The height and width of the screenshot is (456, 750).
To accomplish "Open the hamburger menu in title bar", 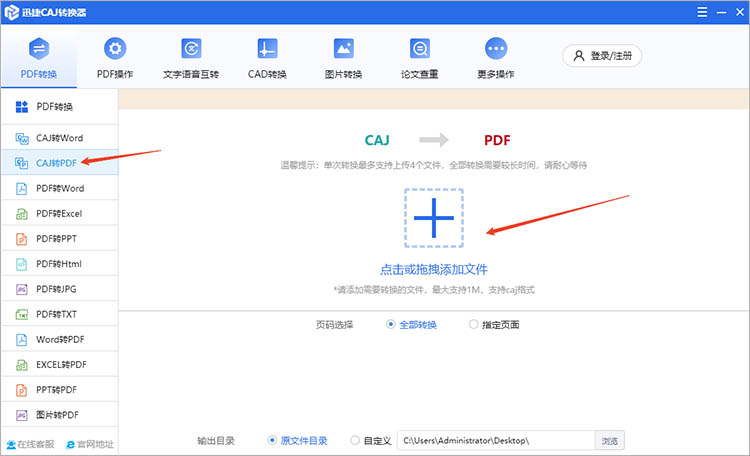I will 702,12.
